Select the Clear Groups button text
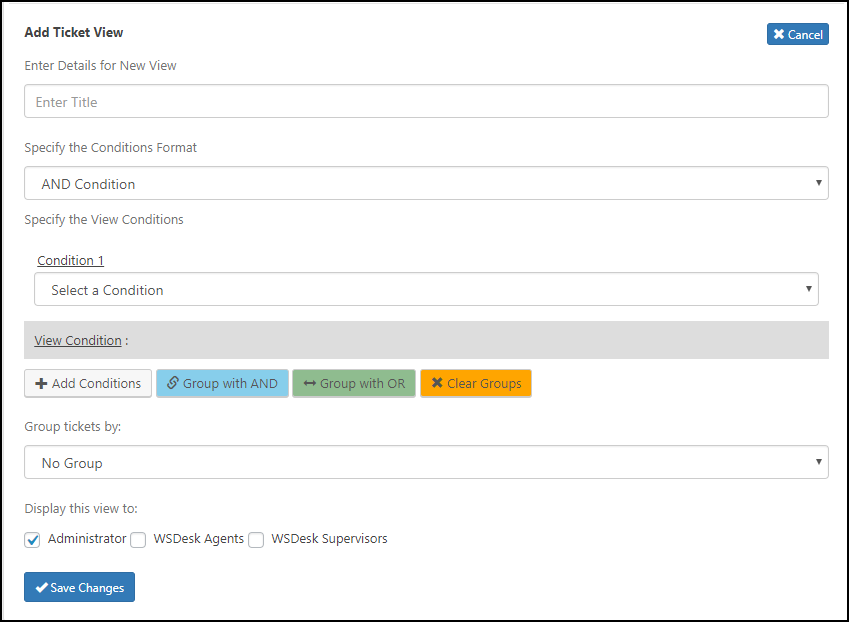 pyautogui.click(x=484, y=384)
